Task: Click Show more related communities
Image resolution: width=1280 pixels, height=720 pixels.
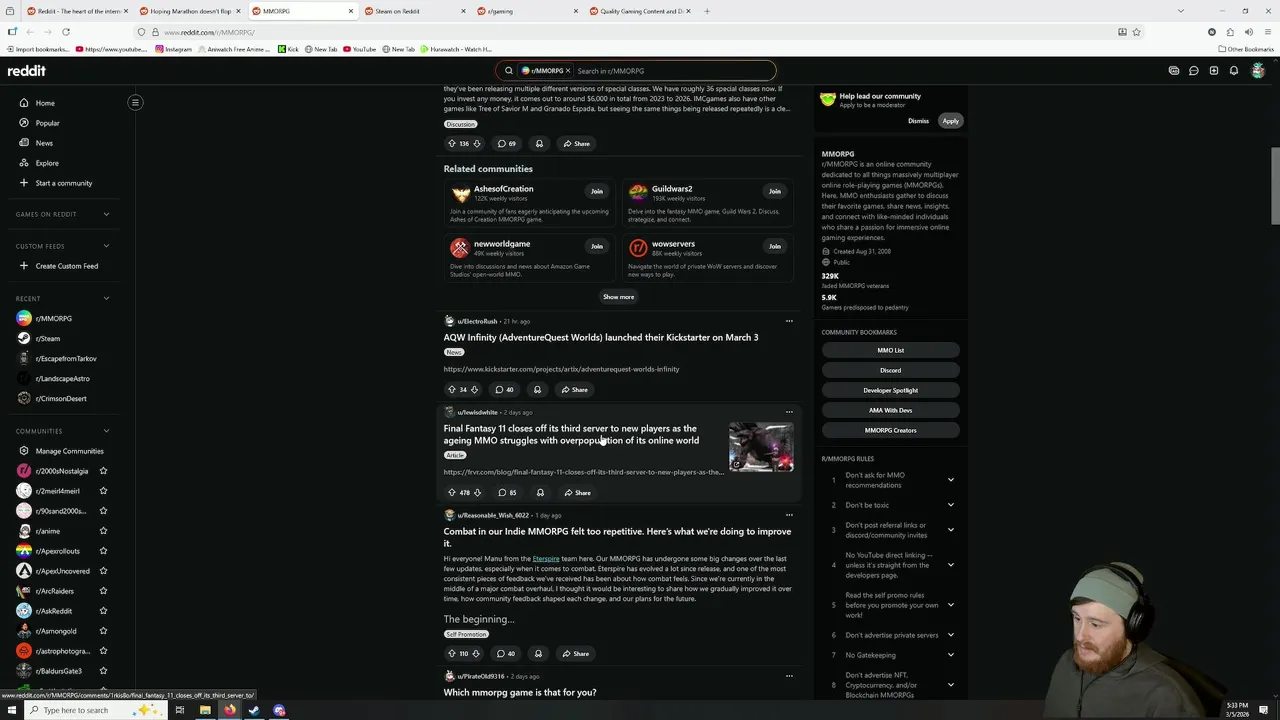Action: click(618, 297)
